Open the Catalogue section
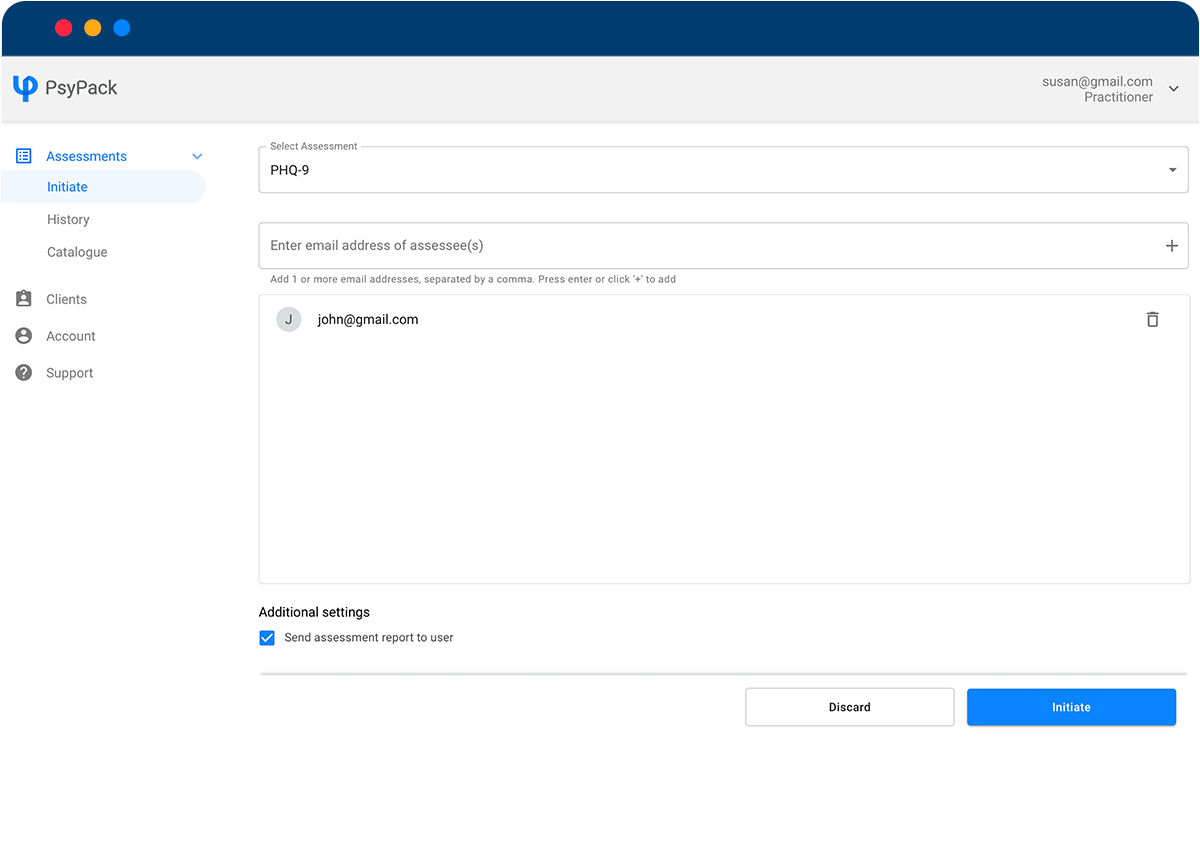The height and width of the screenshot is (846, 1200). 77,252
